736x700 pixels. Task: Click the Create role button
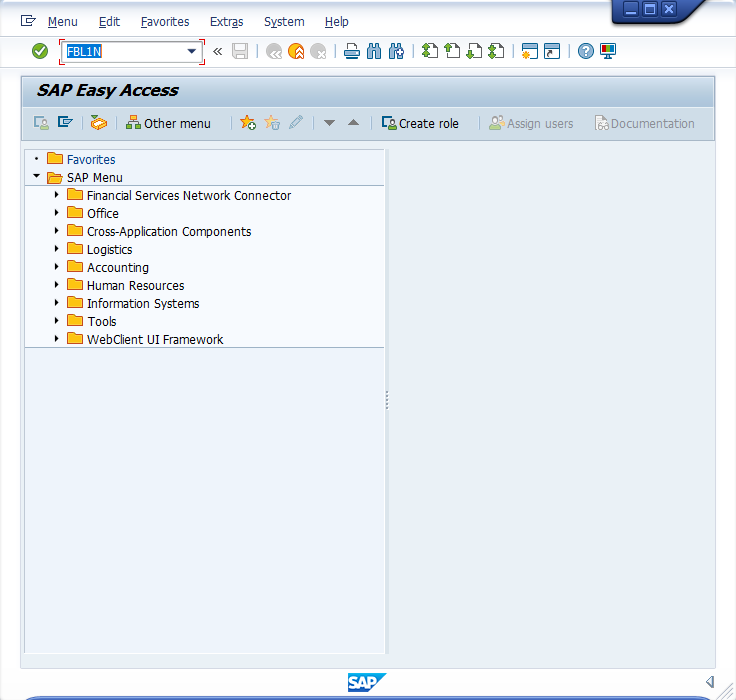[420, 123]
